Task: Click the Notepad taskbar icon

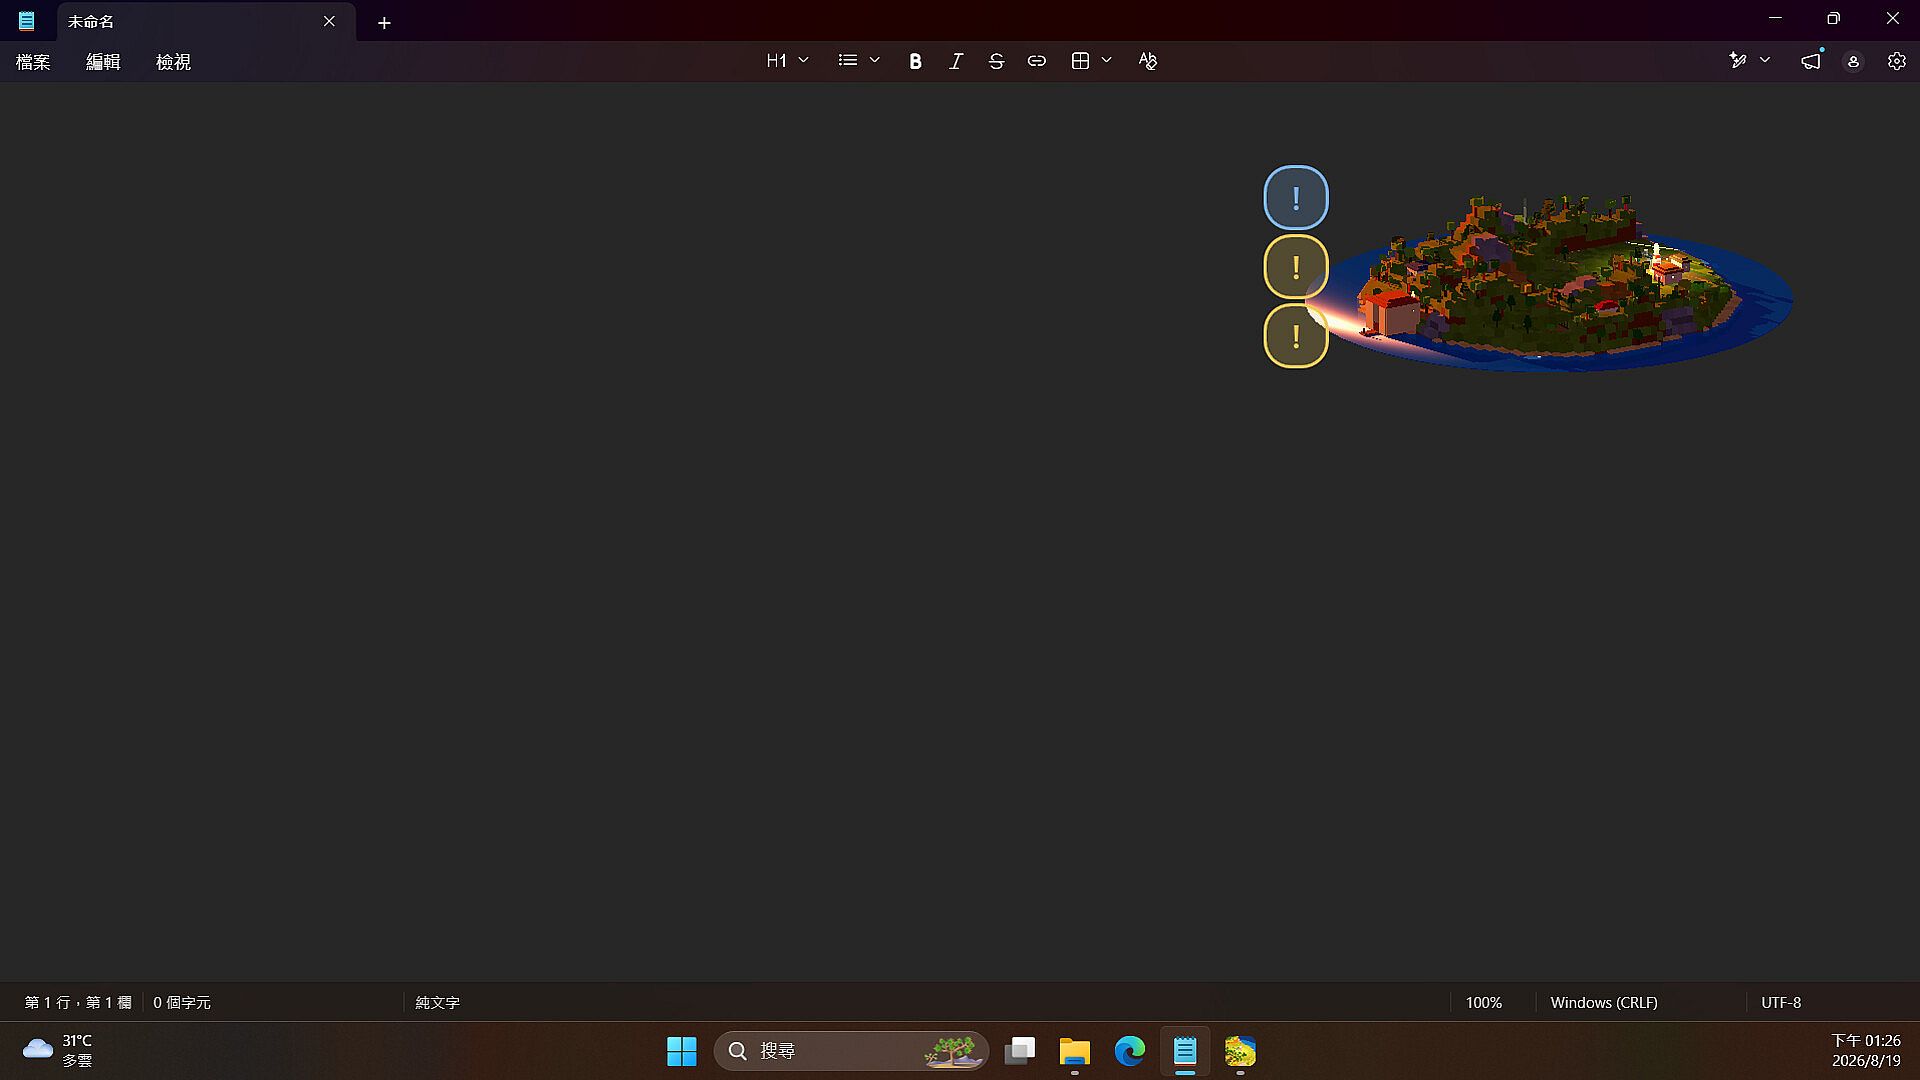Action: [x=1185, y=1051]
